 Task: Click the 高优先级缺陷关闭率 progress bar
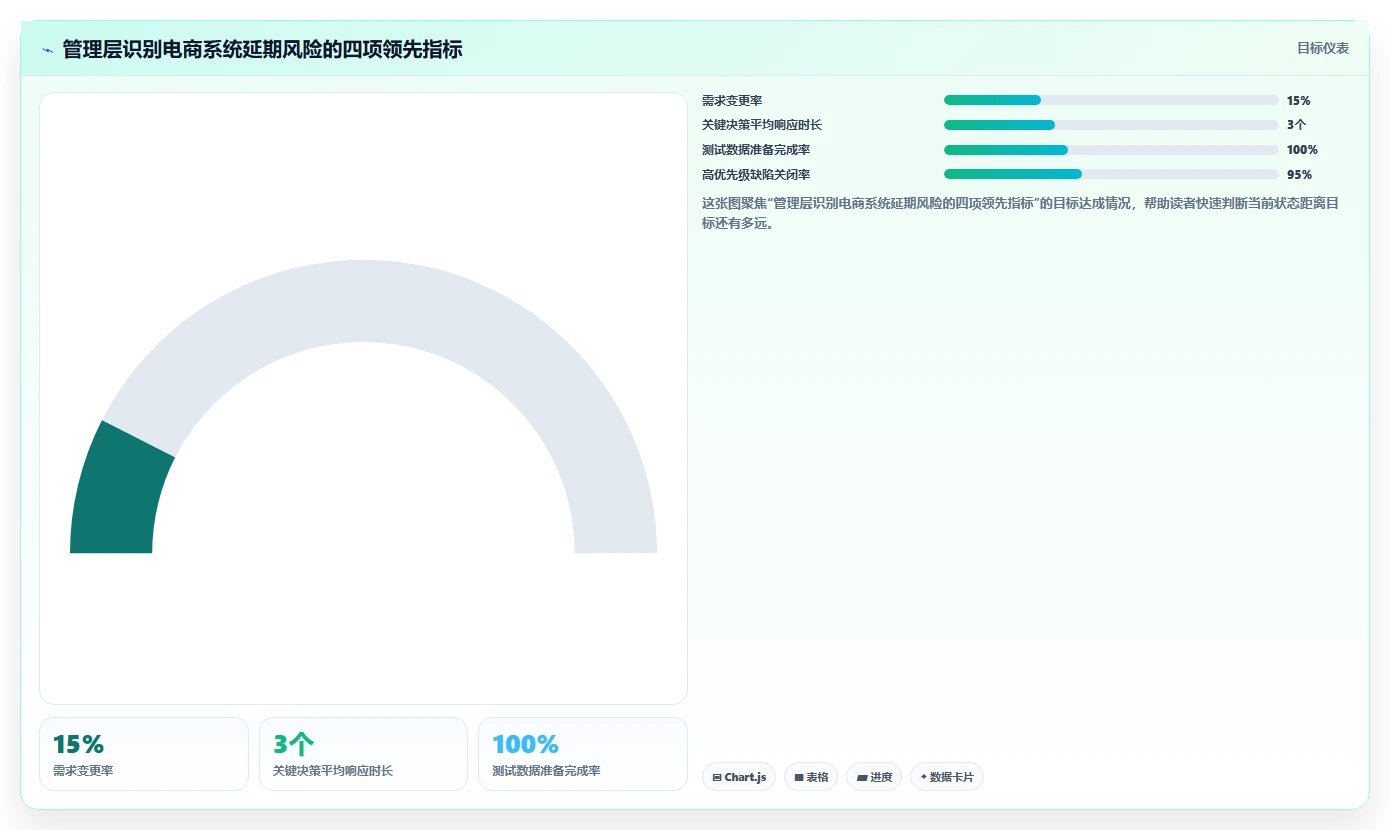click(1111, 174)
